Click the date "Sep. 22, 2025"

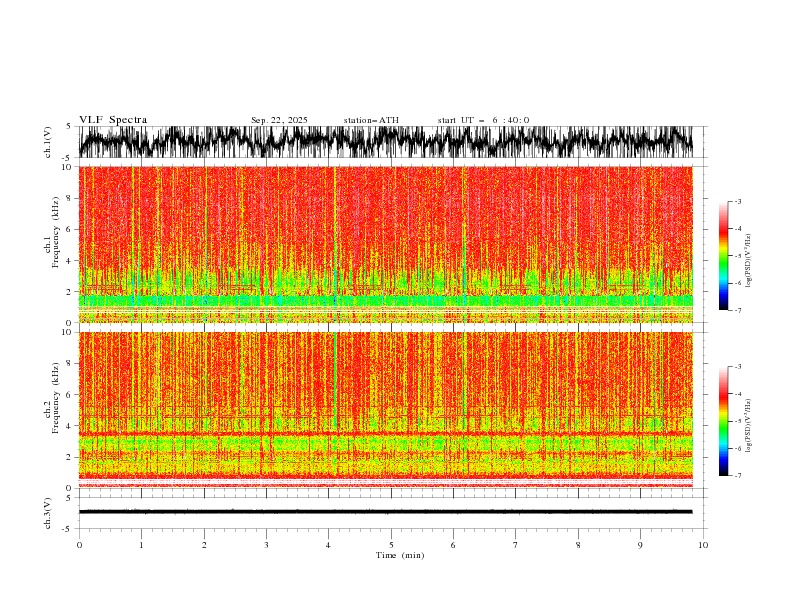(279, 120)
